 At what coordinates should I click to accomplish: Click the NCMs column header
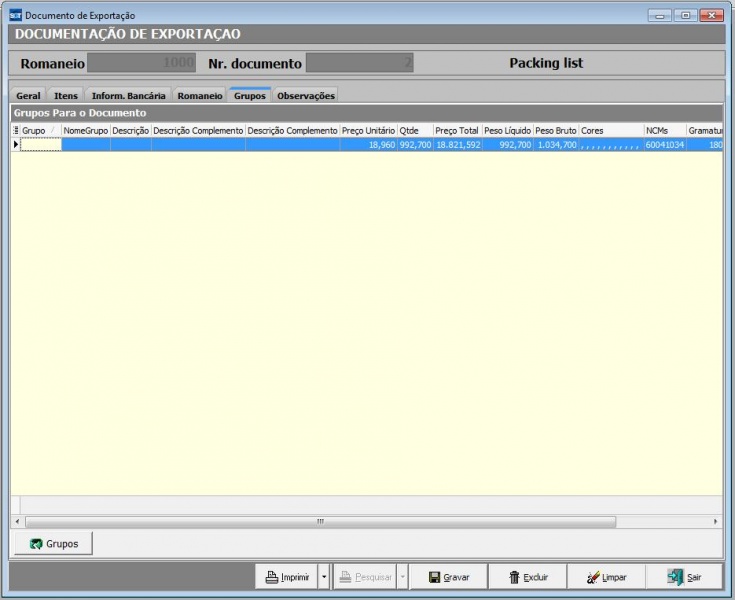pyautogui.click(x=664, y=130)
